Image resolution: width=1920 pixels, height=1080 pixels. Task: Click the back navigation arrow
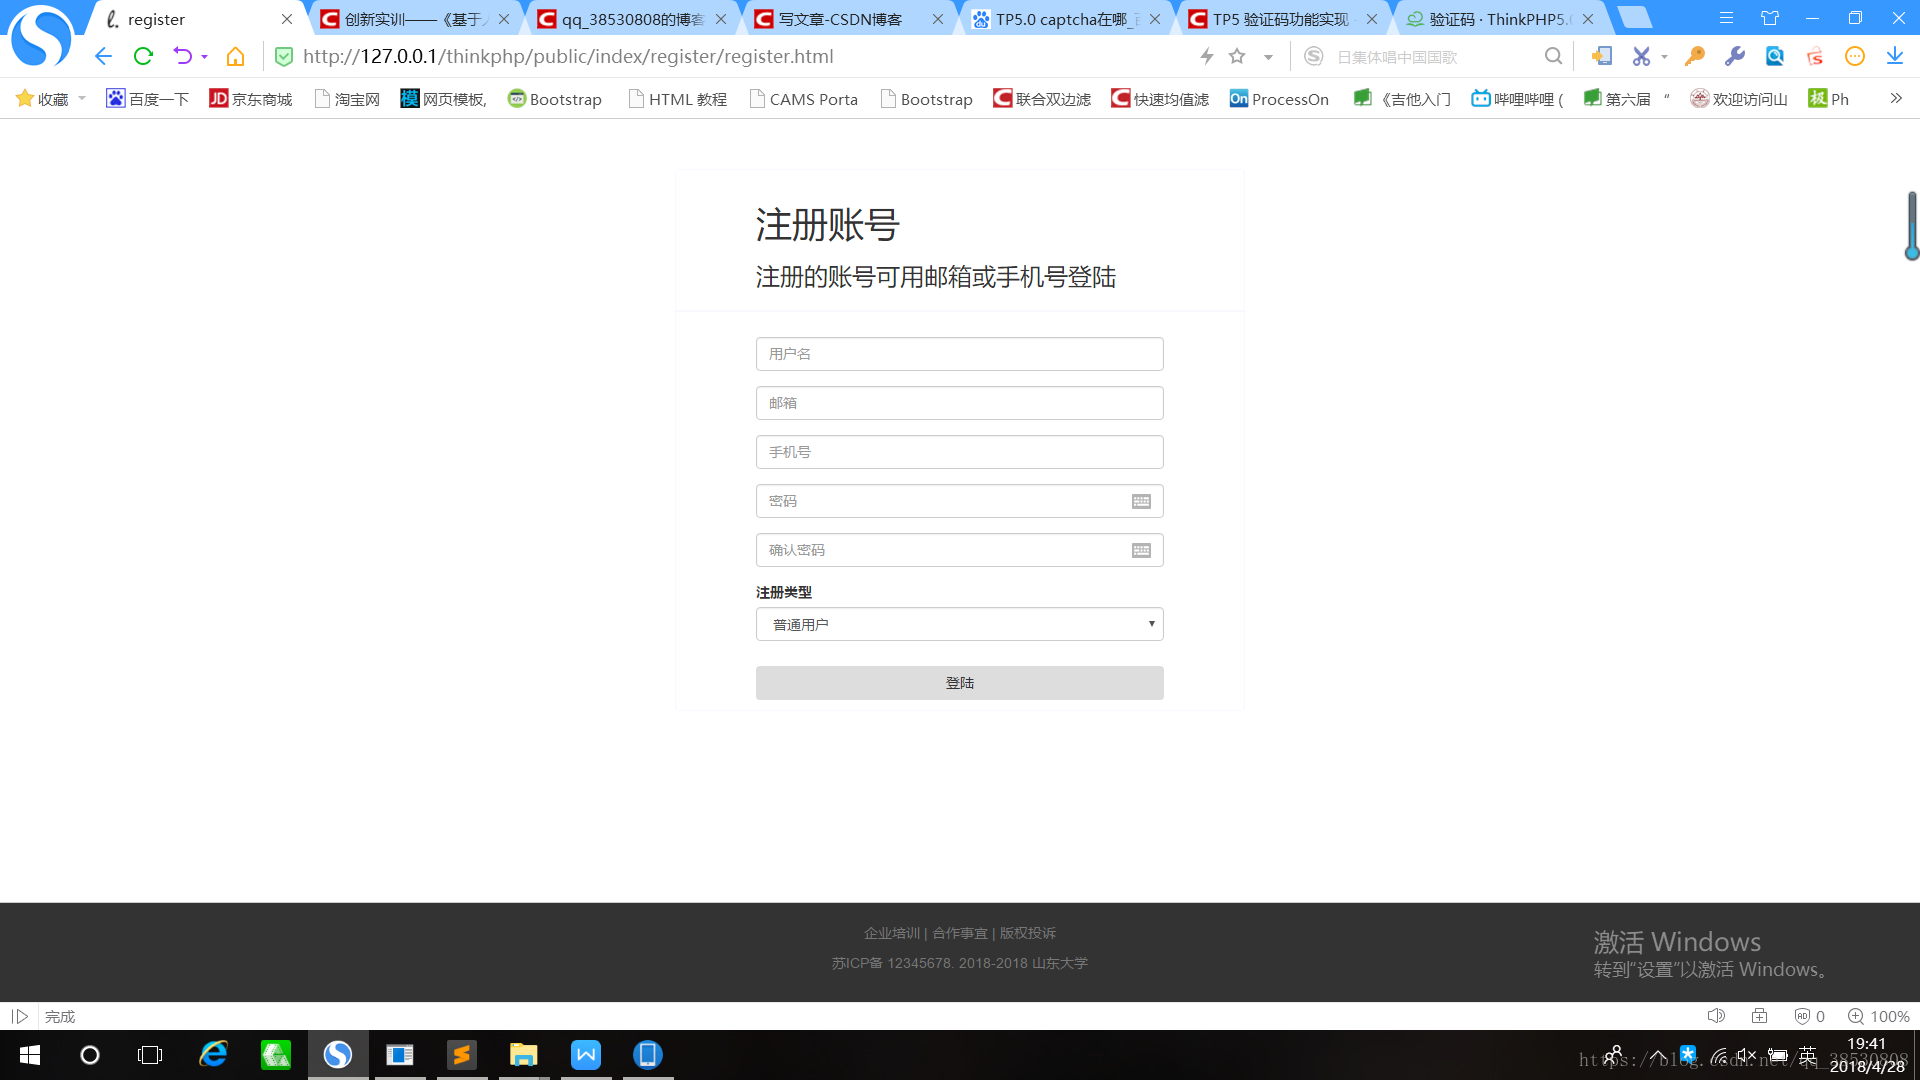103,57
